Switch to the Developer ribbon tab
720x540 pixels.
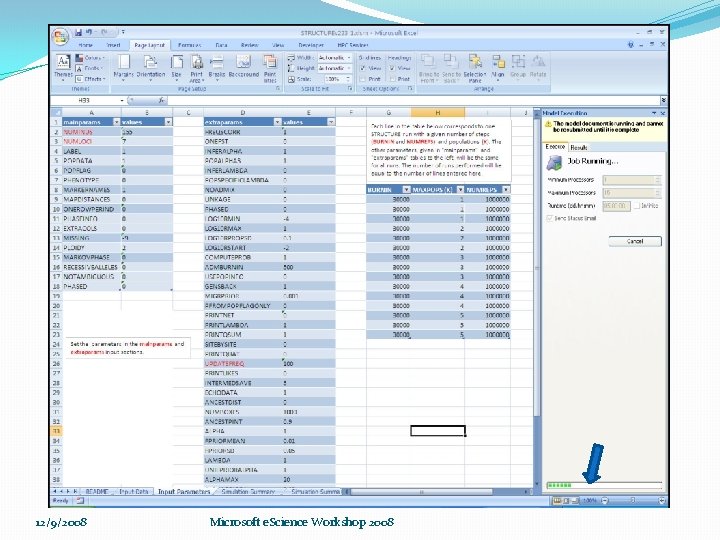(x=311, y=45)
